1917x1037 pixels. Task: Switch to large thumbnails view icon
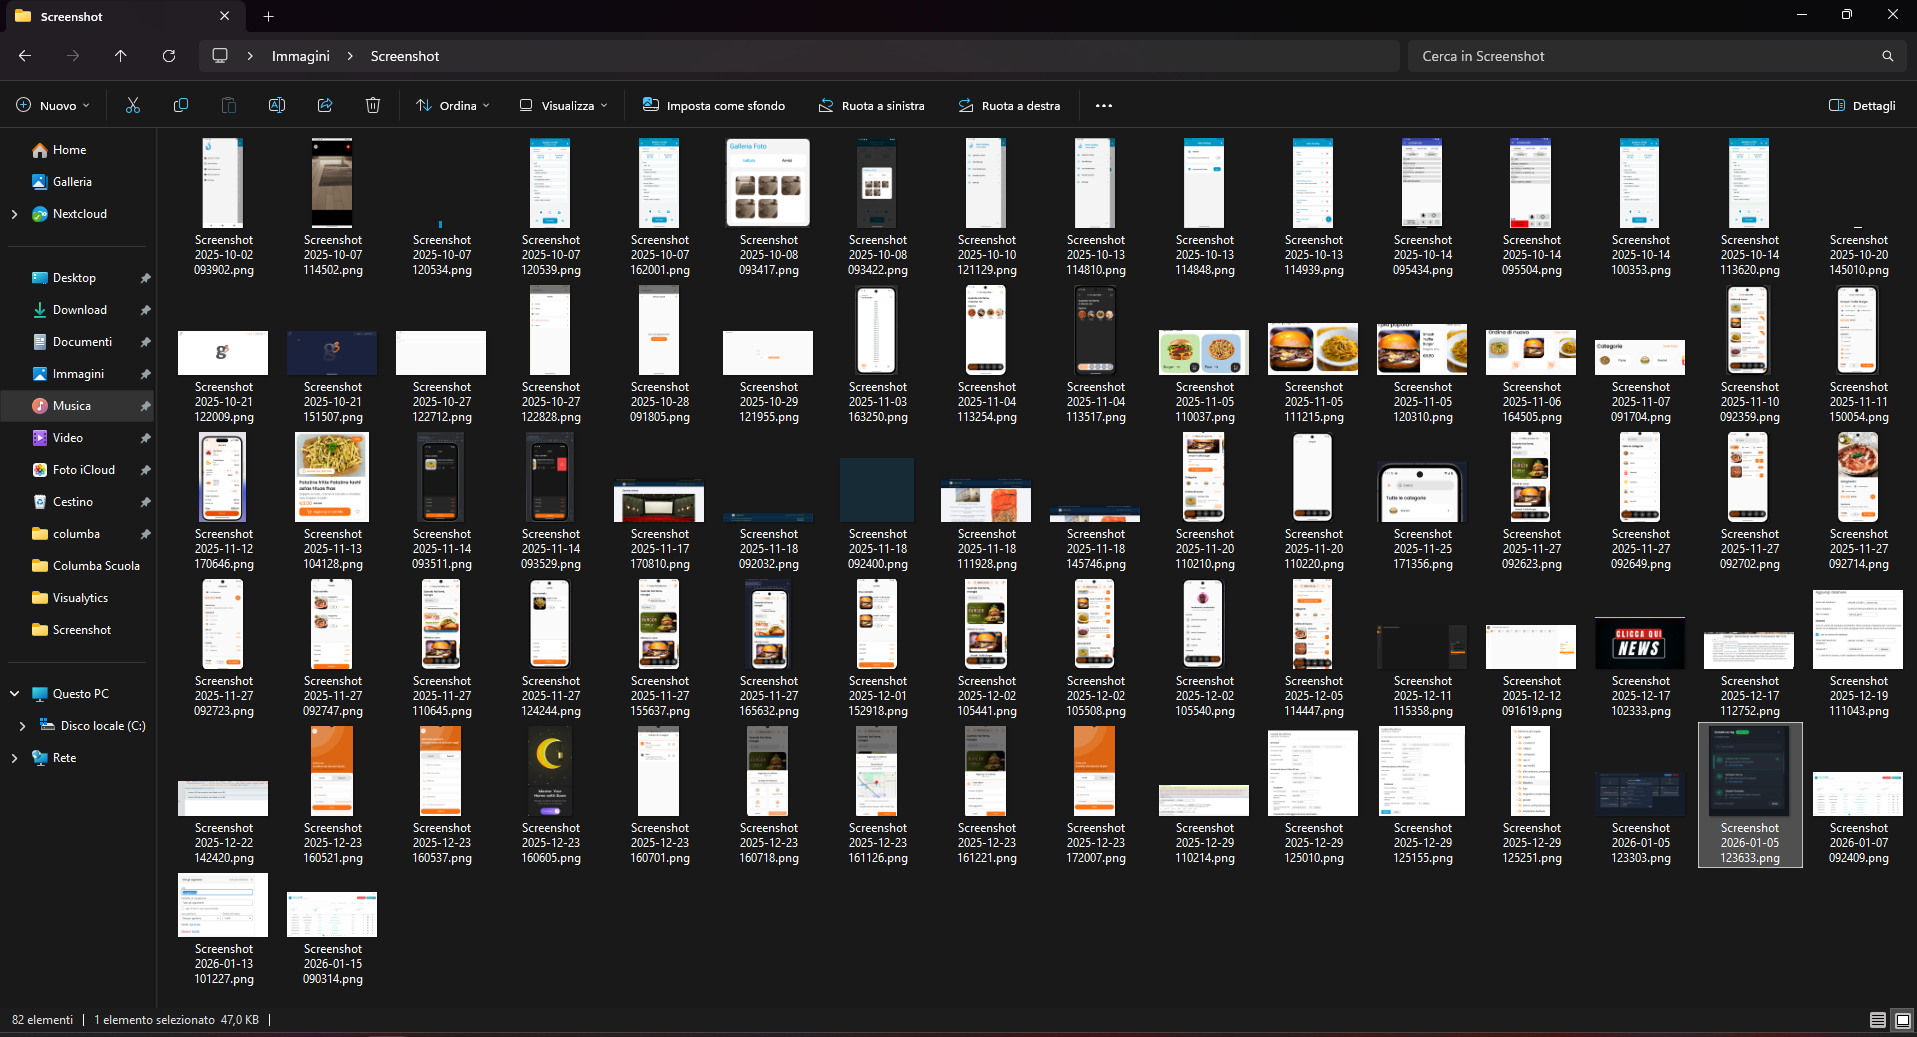(x=1903, y=1020)
